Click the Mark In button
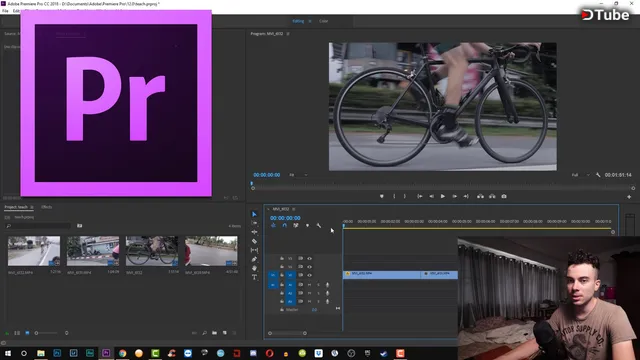The width and height of the screenshot is (640, 360). [394, 196]
